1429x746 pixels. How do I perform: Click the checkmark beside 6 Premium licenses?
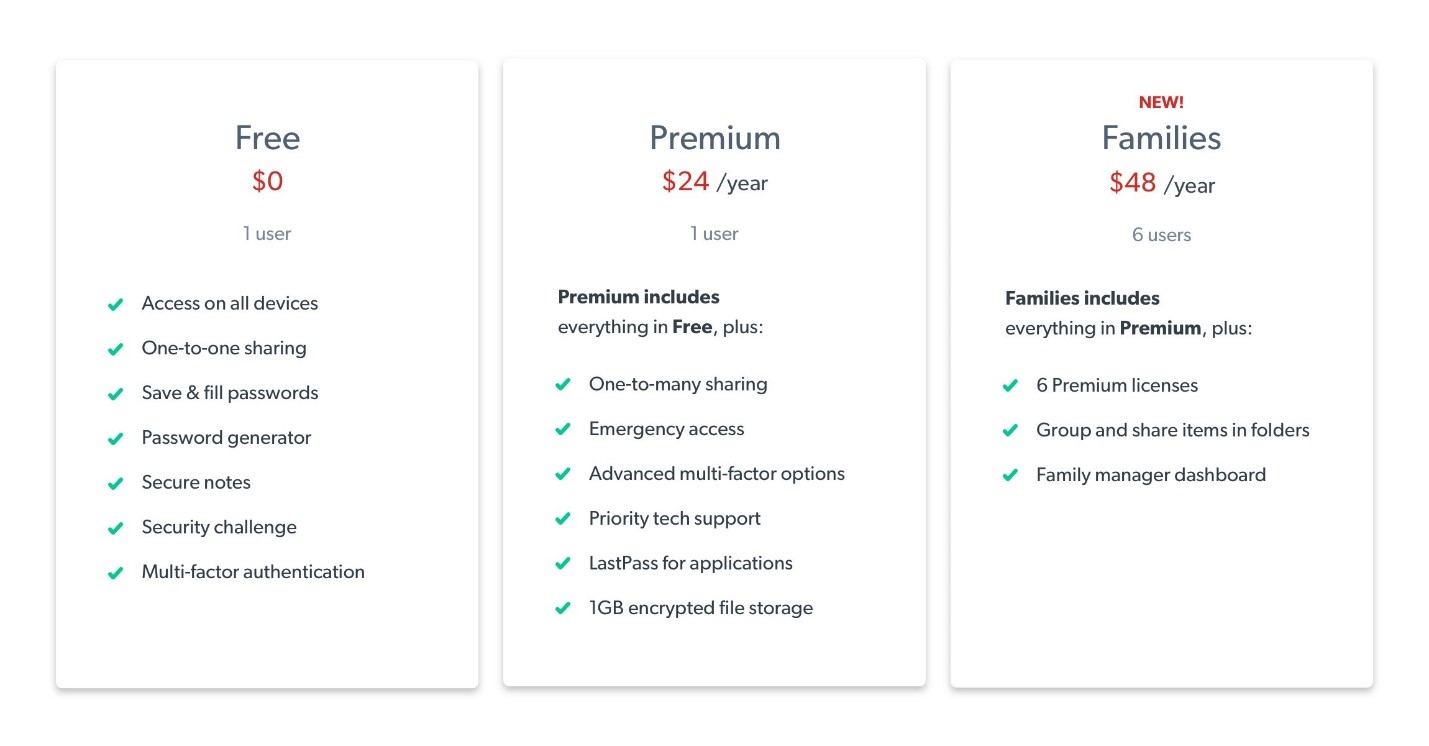tap(1010, 386)
